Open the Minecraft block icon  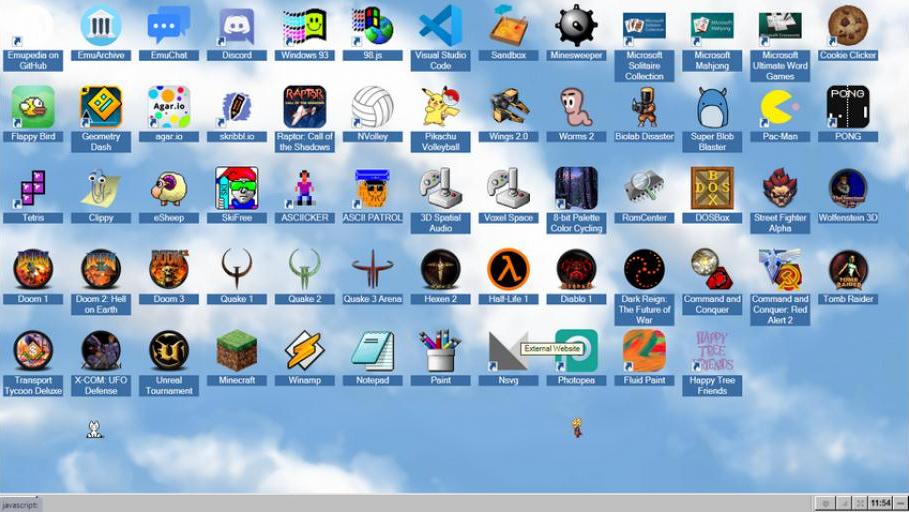pyautogui.click(x=237, y=351)
